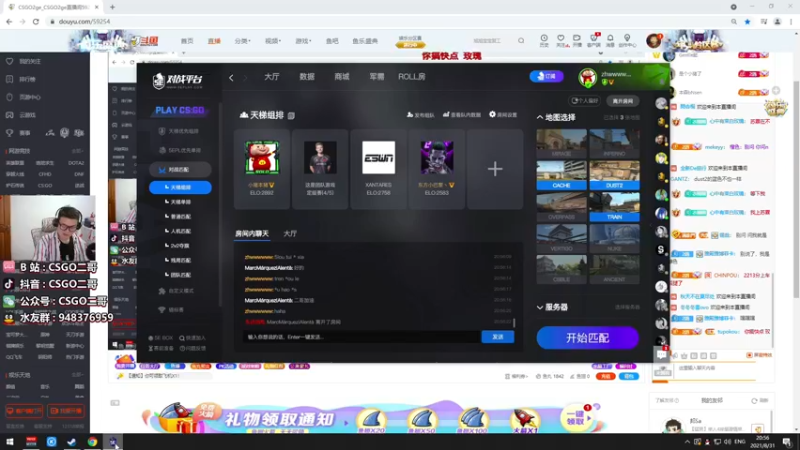Expand the 对战匹配 sidebar group
Screen dimensions: 800x450
pyautogui.click(x=180, y=169)
